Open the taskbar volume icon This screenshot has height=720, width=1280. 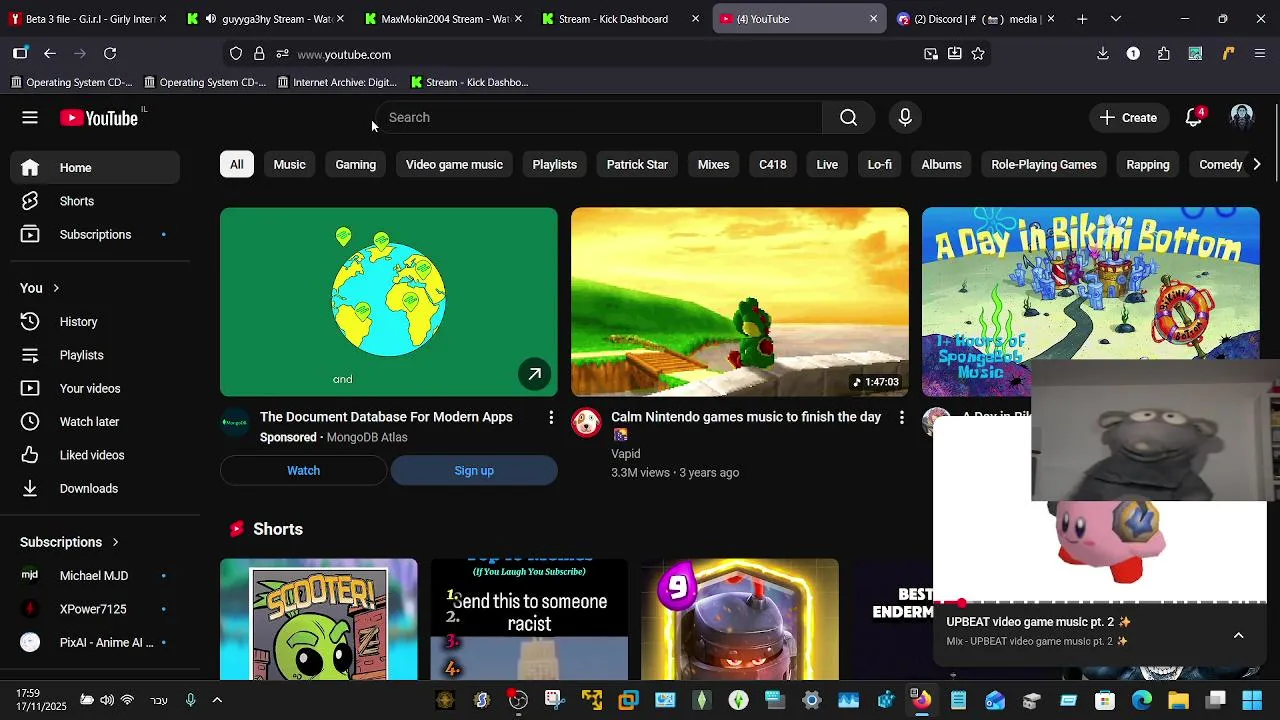pos(107,700)
